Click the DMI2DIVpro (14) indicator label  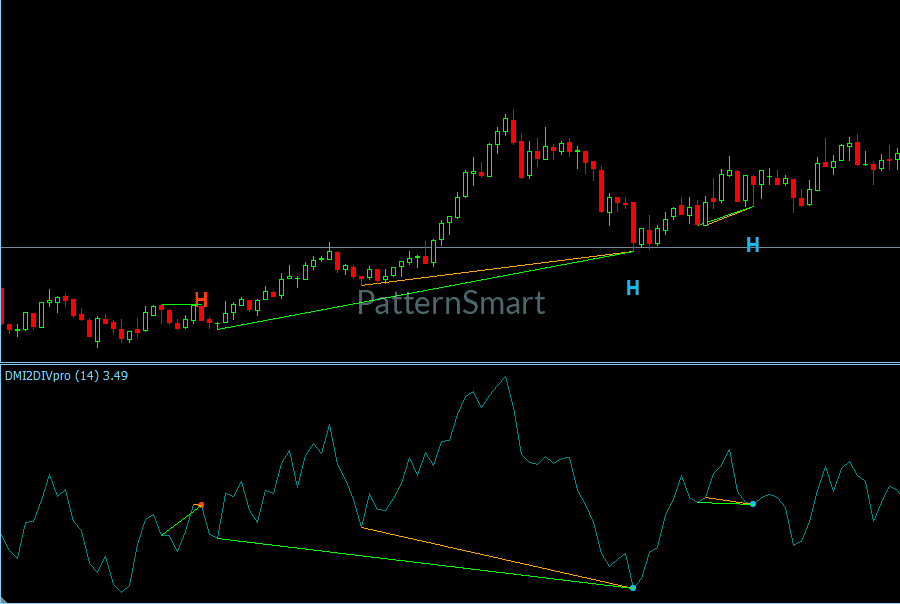[x=67, y=376]
